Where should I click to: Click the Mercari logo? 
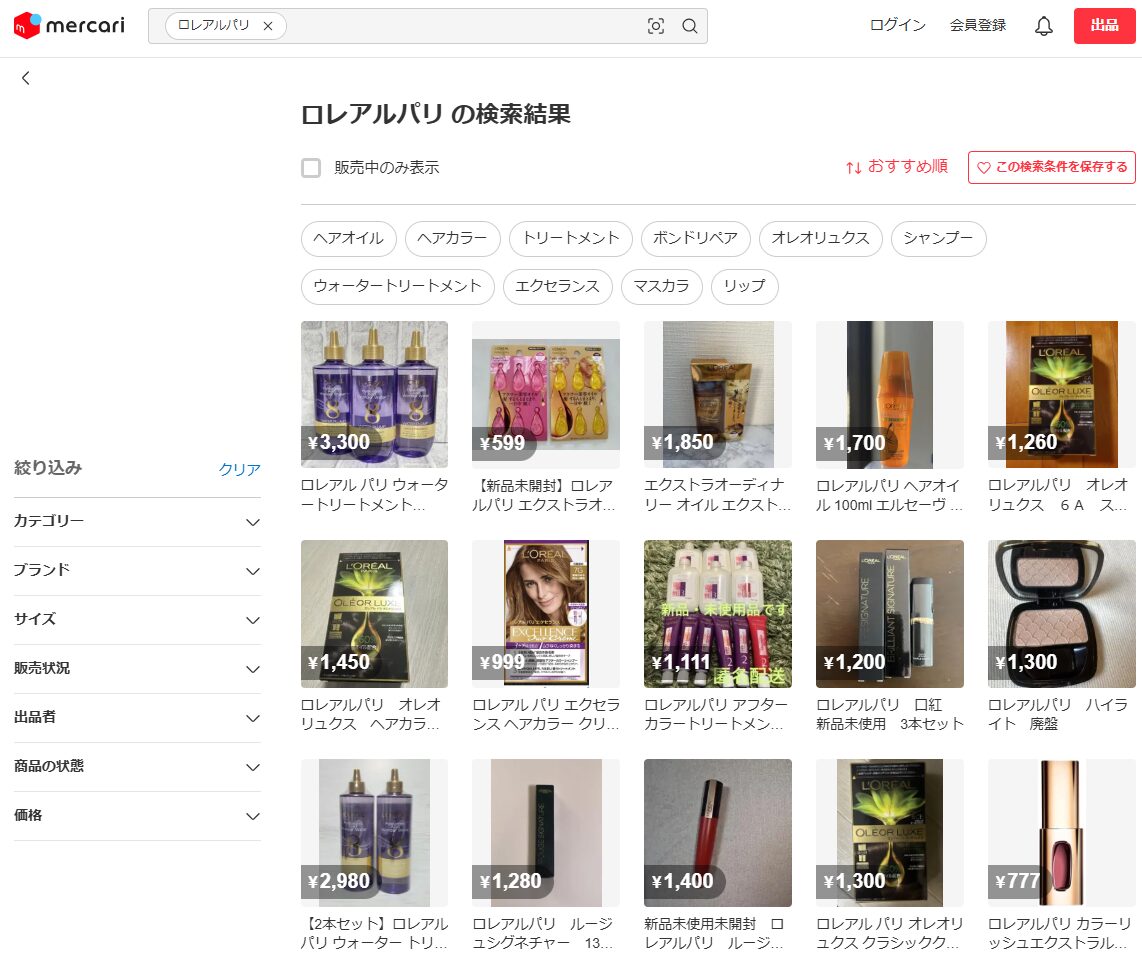click(69, 25)
